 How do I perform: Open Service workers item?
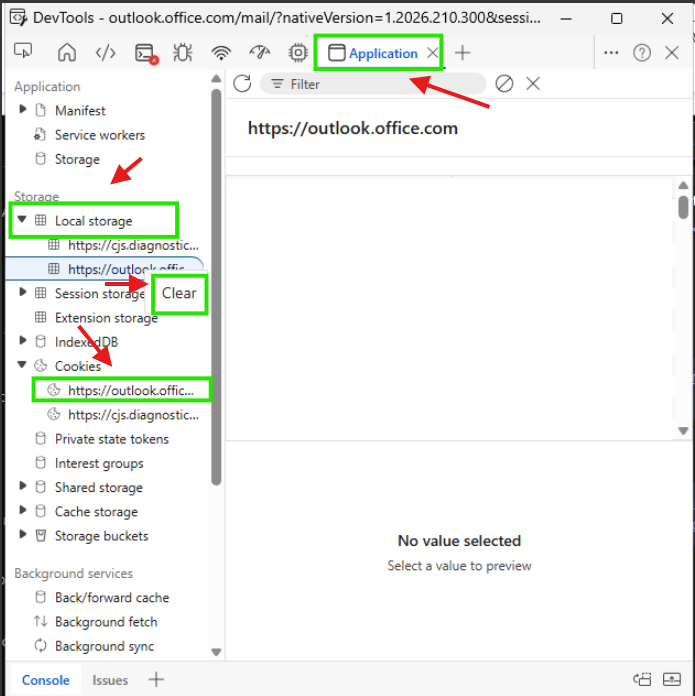tap(99, 135)
